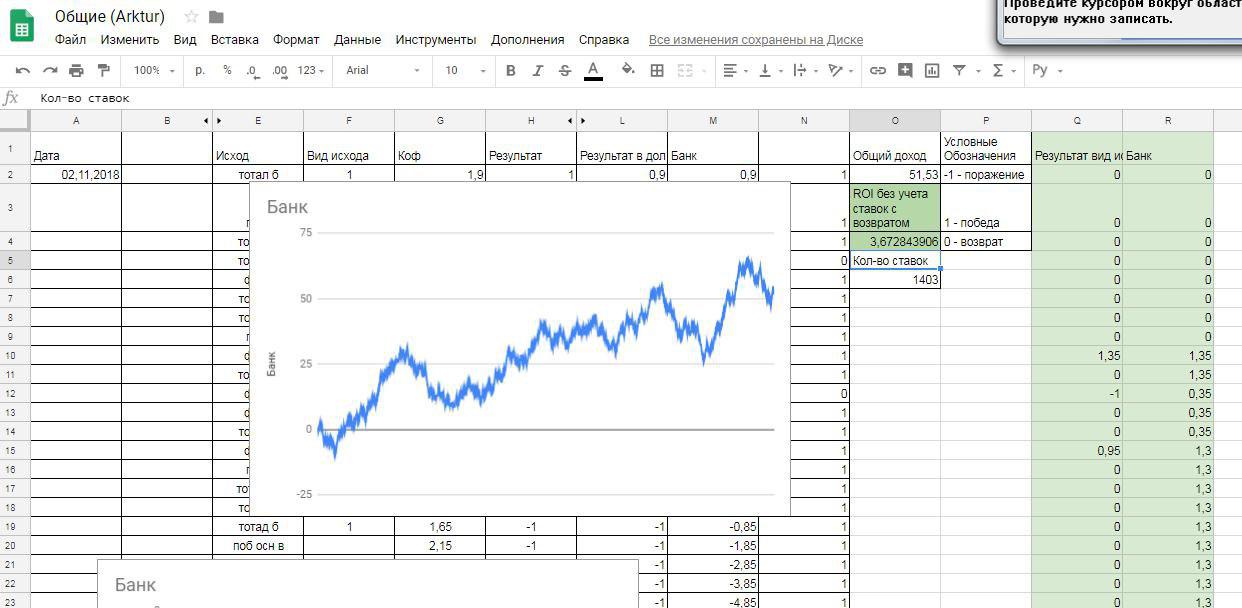The height and width of the screenshot is (608, 1242).
Task: Star this spreadsheet document
Action: click(191, 17)
